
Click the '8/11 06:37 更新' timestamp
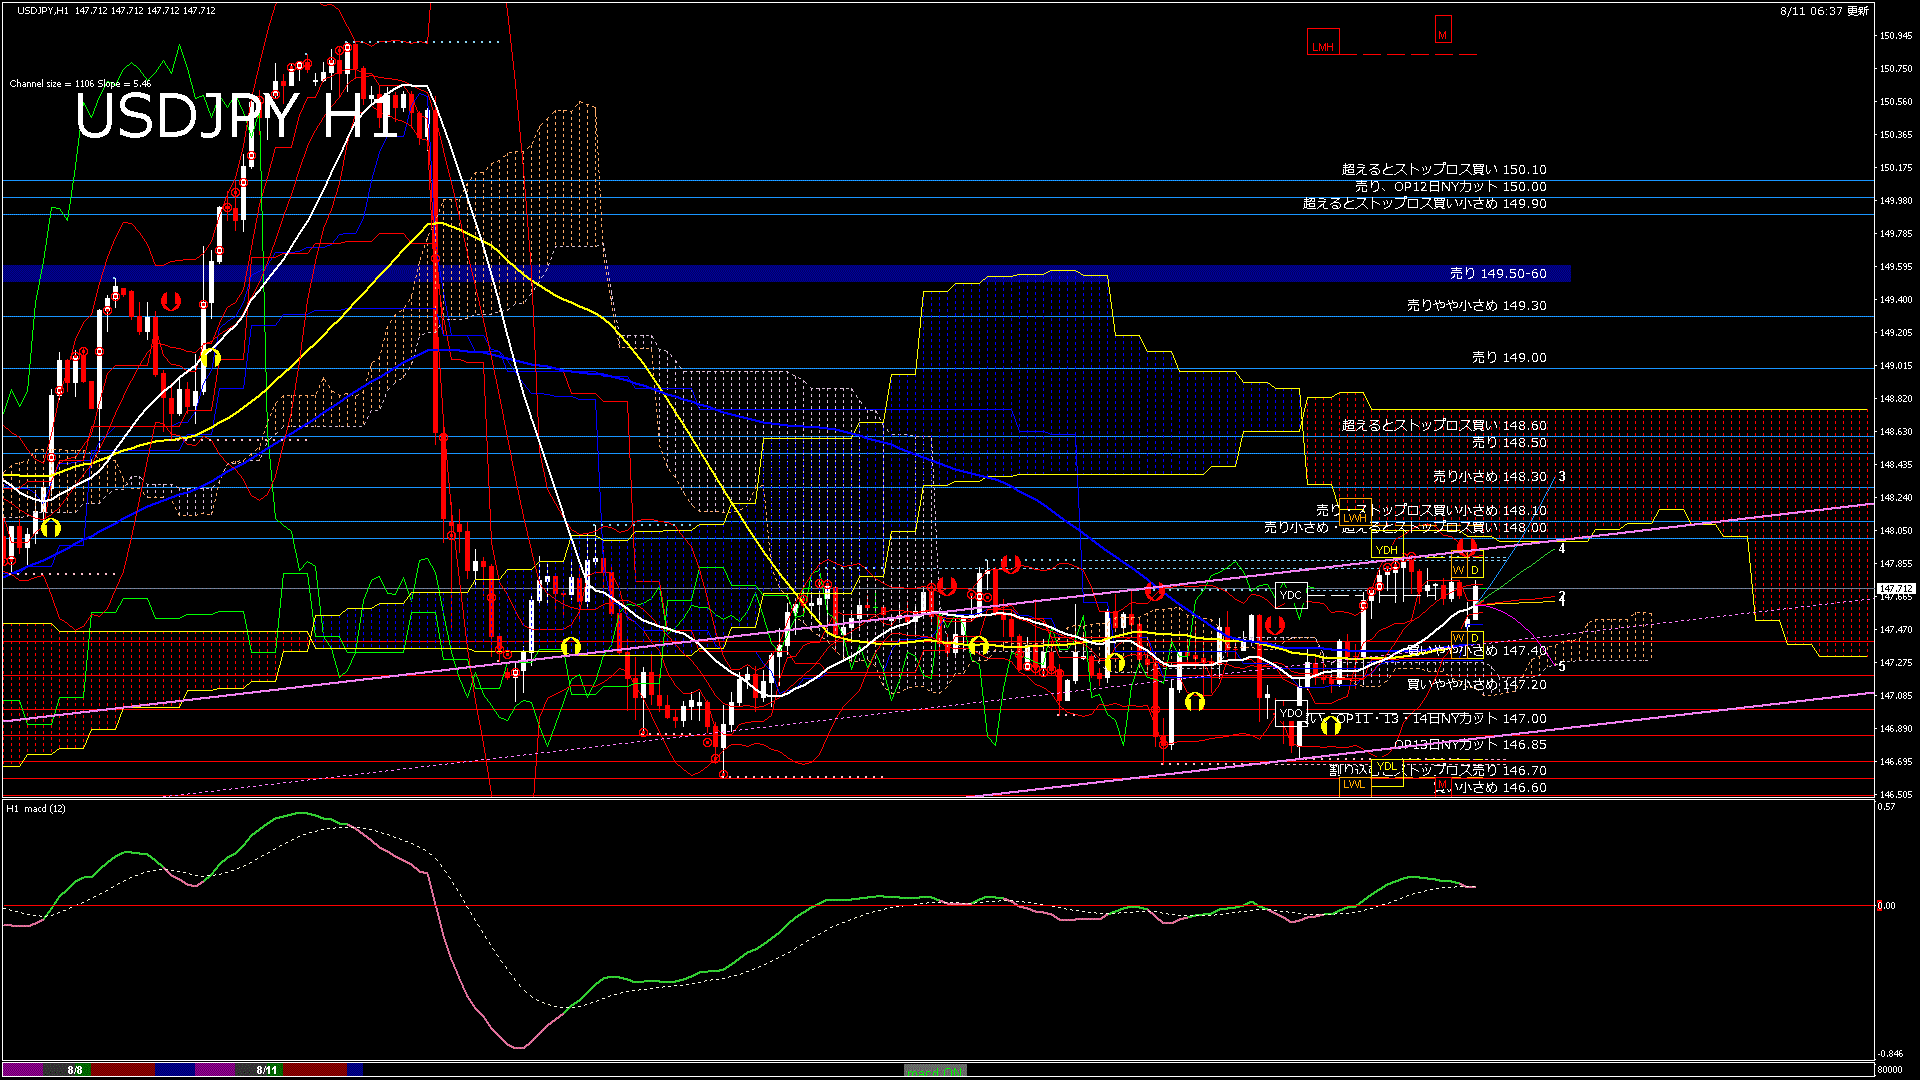[x=1824, y=11]
